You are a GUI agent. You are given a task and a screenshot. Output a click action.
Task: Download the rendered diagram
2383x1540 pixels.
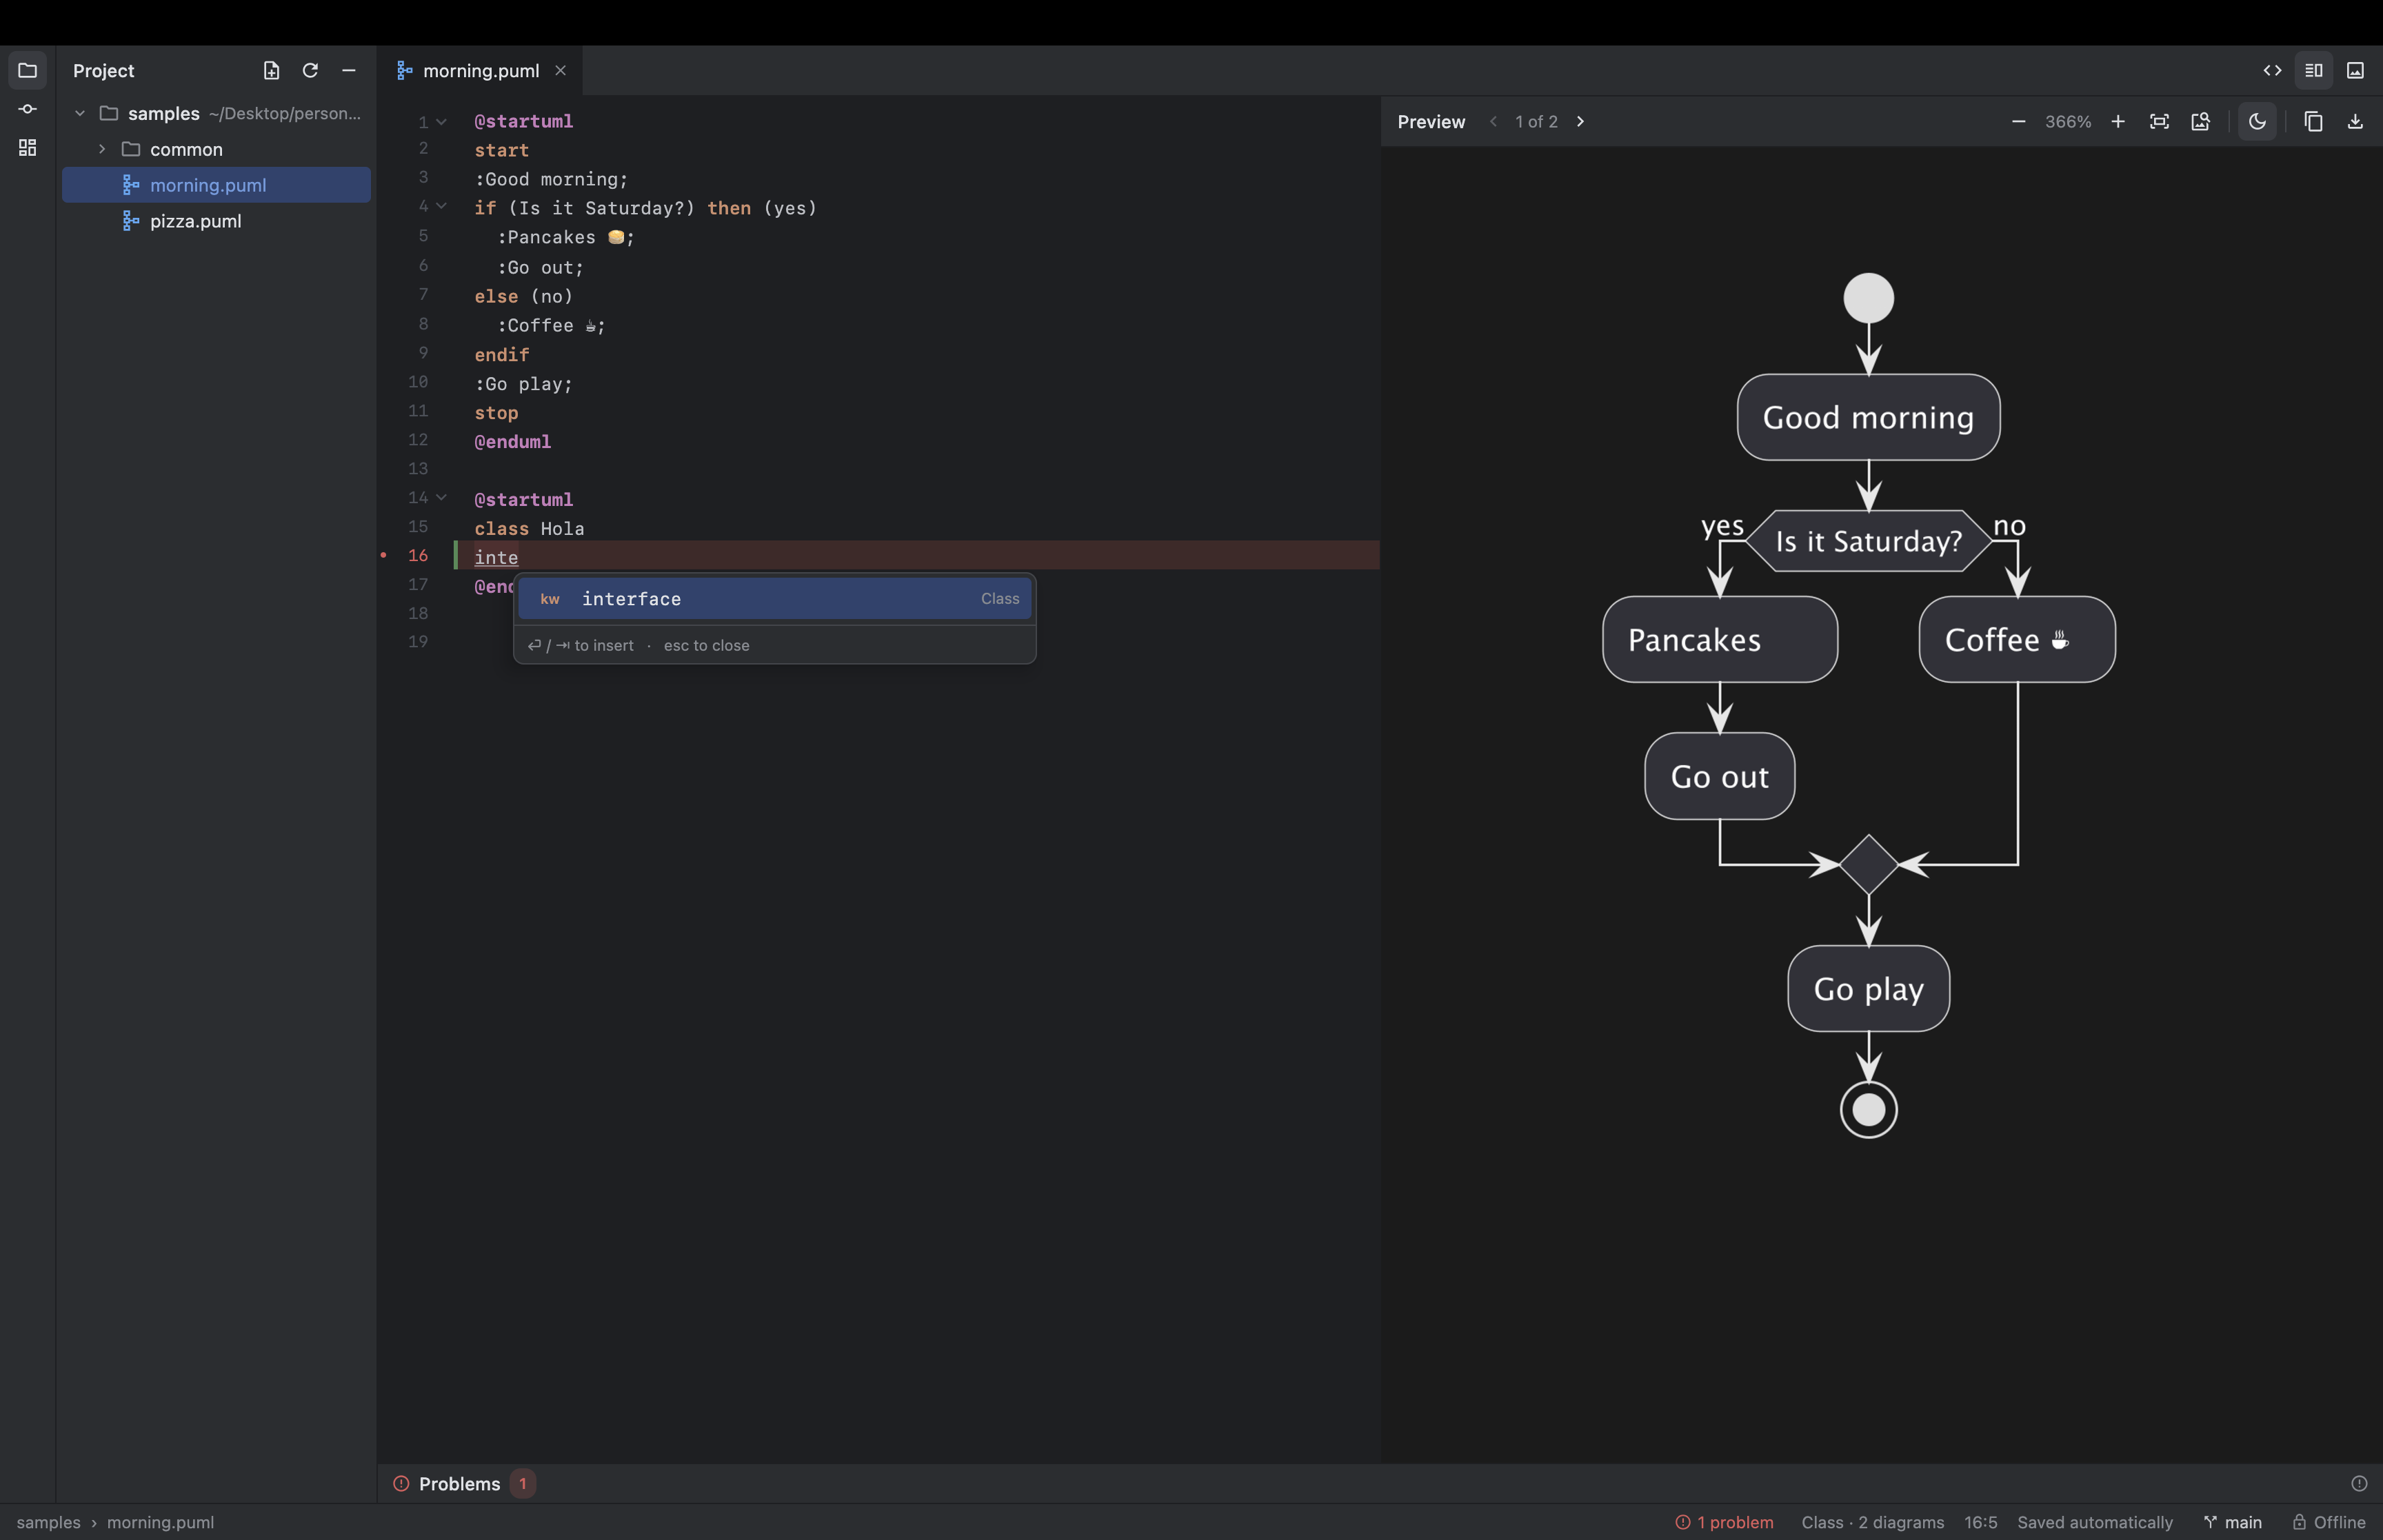click(2355, 121)
